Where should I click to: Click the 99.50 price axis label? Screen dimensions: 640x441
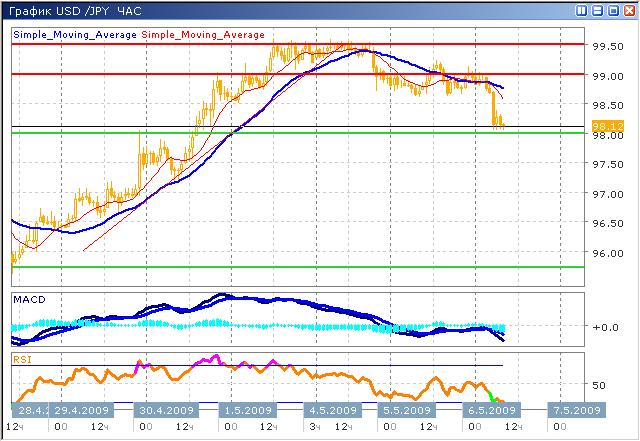pyautogui.click(x=604, y=45)
